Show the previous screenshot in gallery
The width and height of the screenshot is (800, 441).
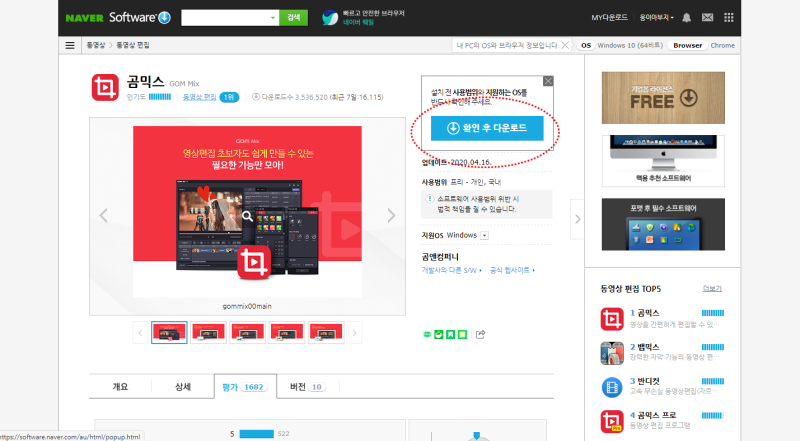tap(104, 215)
